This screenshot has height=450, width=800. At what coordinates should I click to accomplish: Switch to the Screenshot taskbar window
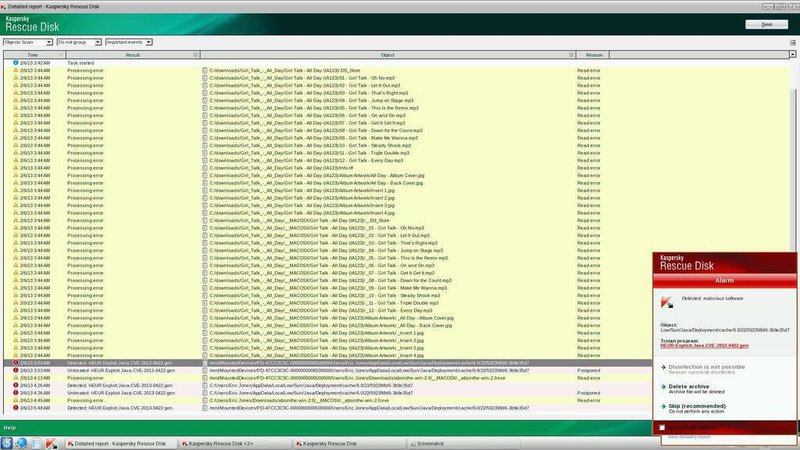point(462,443)
